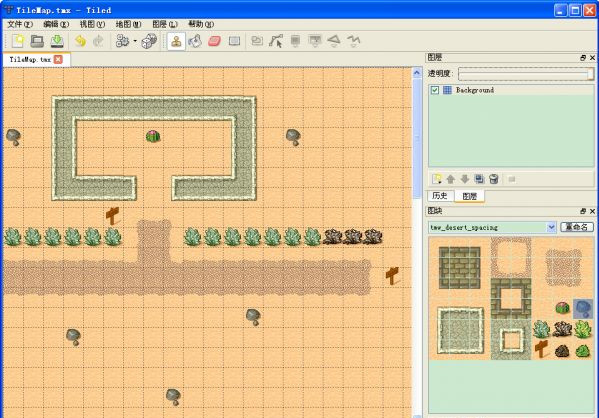Select the pink Eraser tool

coord(215,41)
